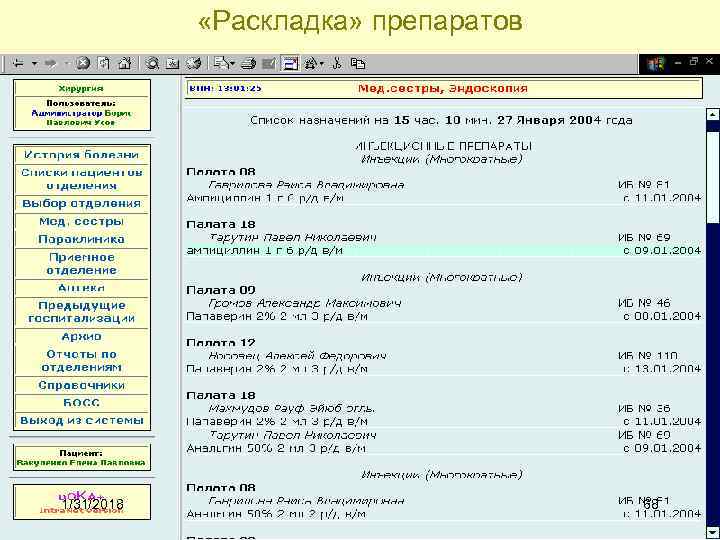The height and width of the screenshot is (540, 720).
Task: Expand the Mail icon dropdown arrow
Action: 233,63
